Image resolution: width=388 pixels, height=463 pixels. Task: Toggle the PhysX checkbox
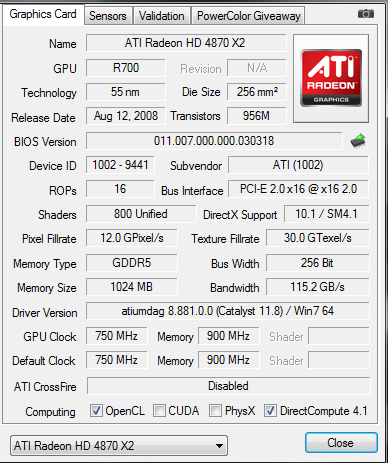(x=215, y=411)
